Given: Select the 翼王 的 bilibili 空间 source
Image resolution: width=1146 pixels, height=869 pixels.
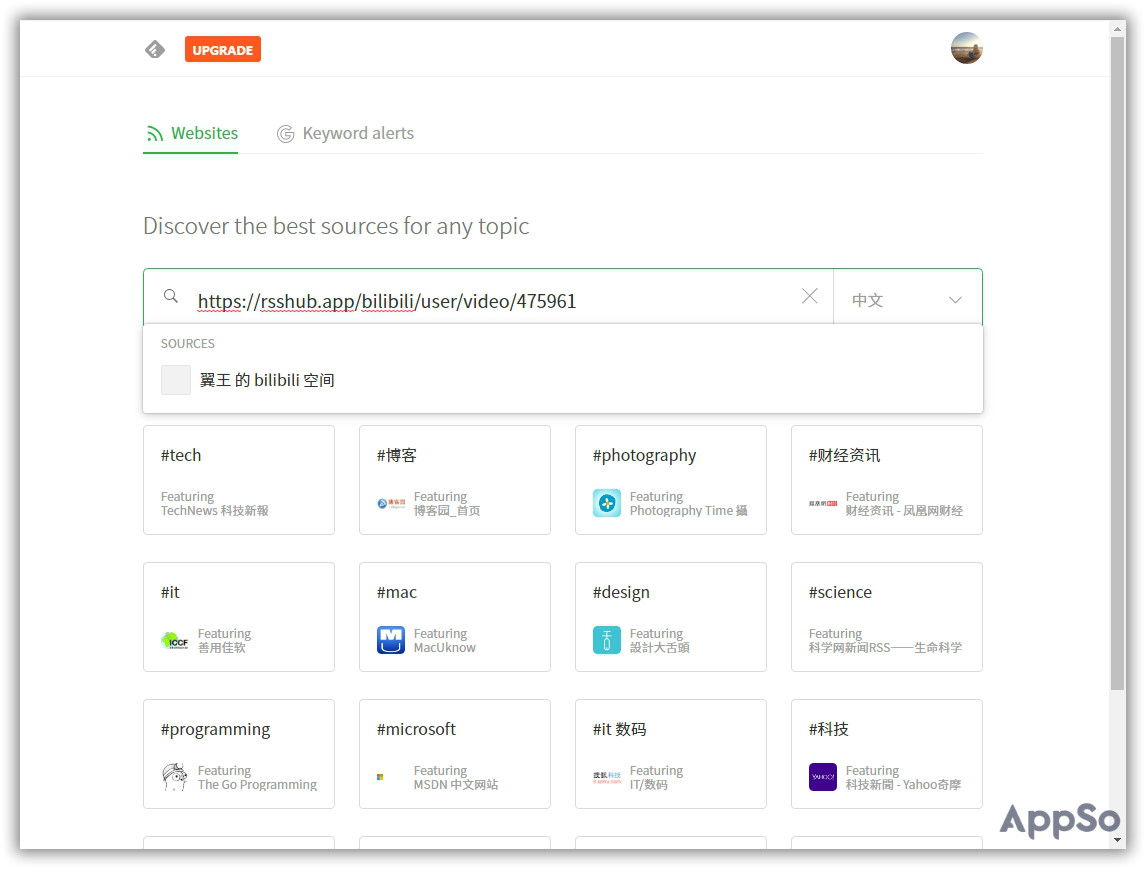Looking at the screenshot, I should (x=563, y=380).
